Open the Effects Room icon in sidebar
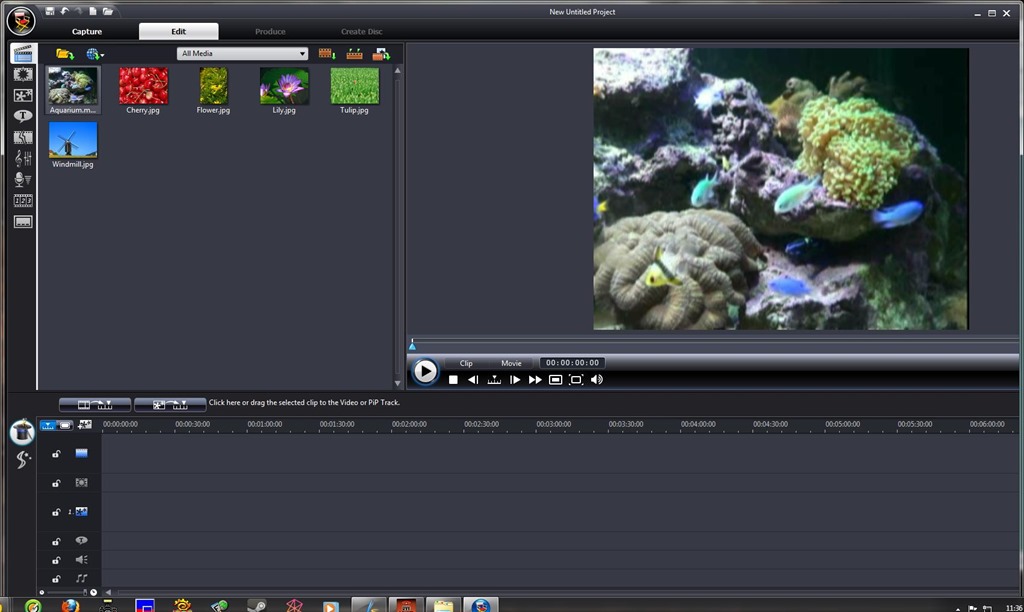The width and height of the screenshot is (1024, 612). click(22, 74)
